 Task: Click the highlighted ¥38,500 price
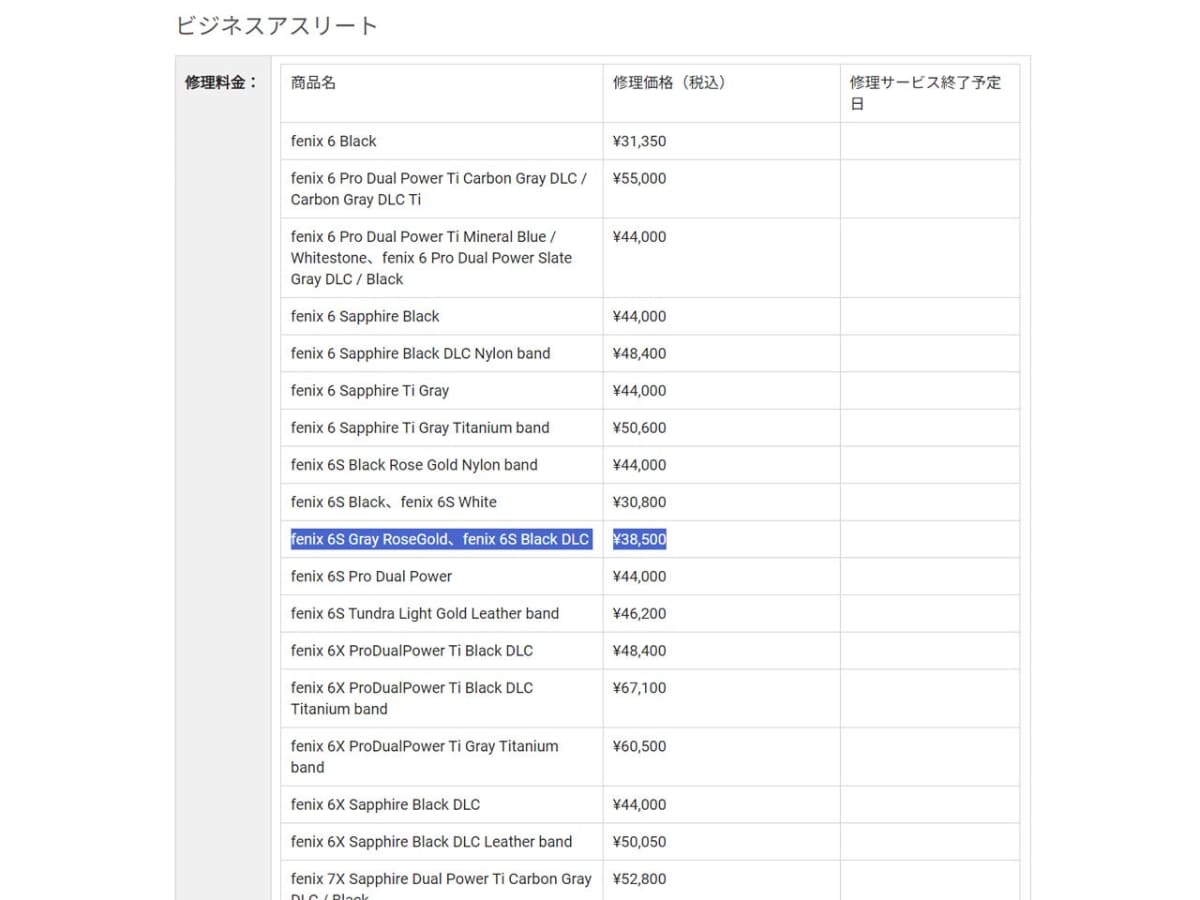(639, 539)
